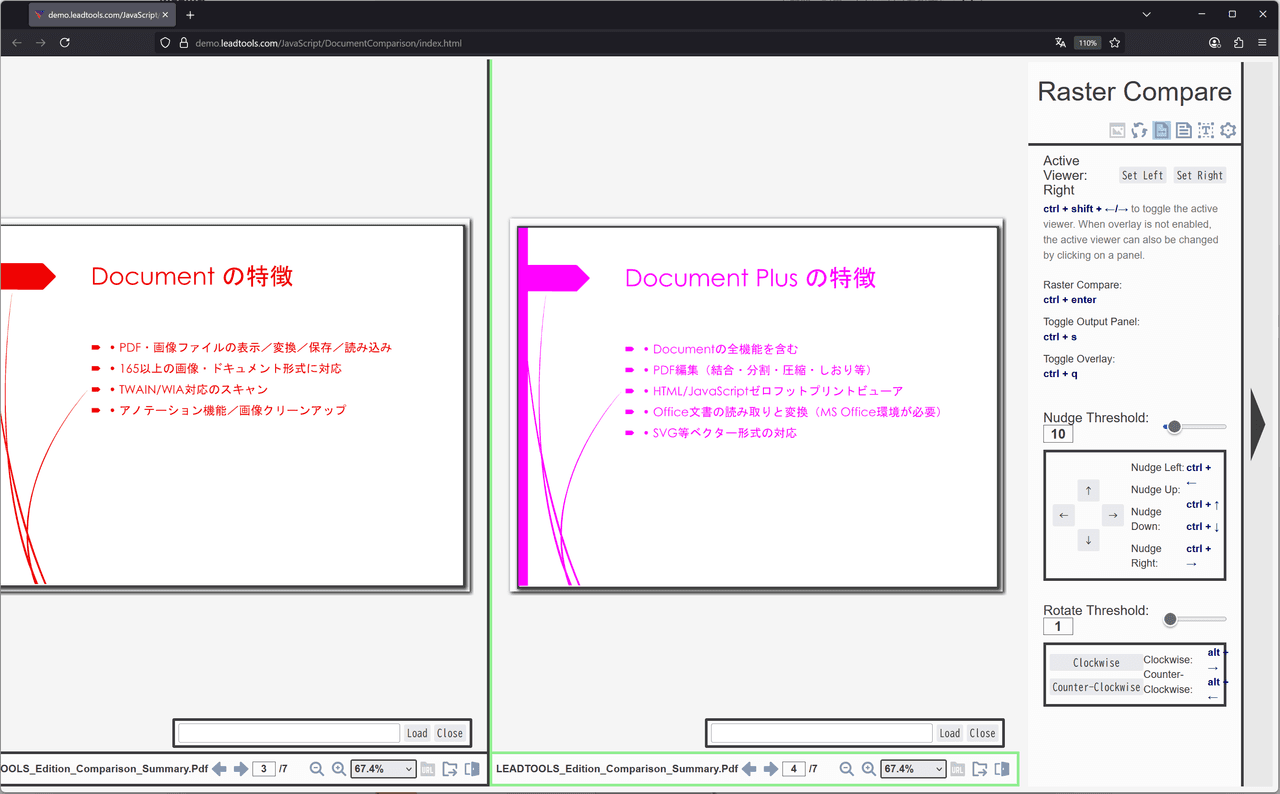1280x794 pixels.
Task: Open a new browser tab
Action: click(190, 15)
